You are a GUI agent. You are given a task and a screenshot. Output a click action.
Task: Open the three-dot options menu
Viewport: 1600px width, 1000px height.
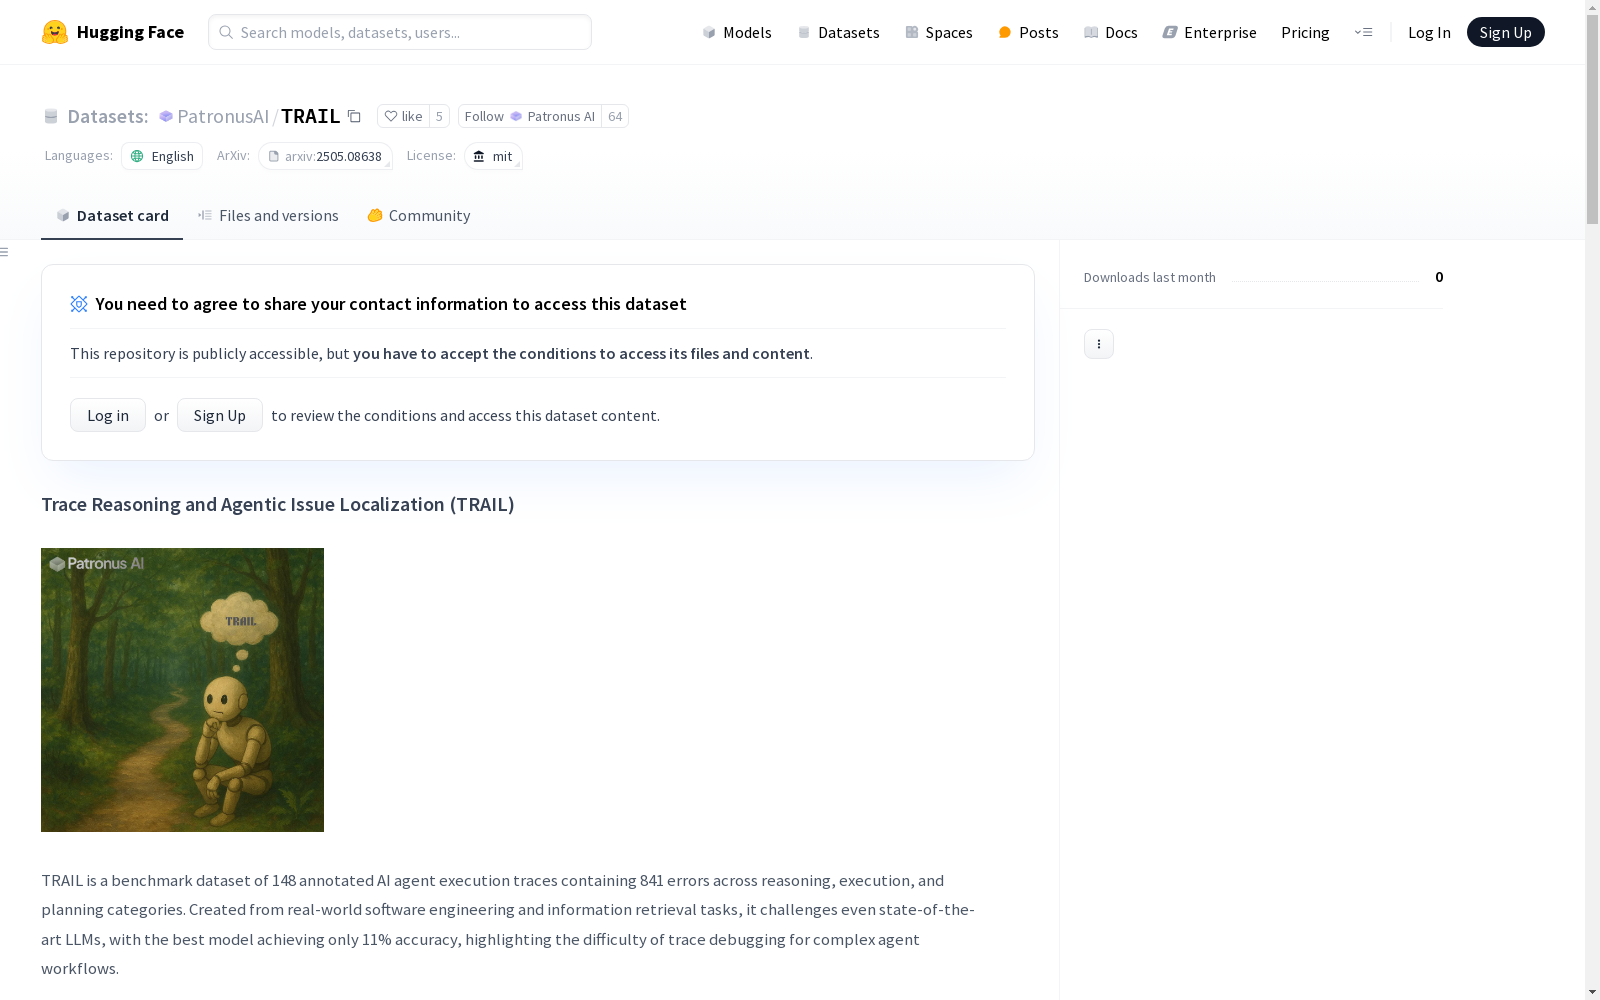click(x=1099, y=344)
